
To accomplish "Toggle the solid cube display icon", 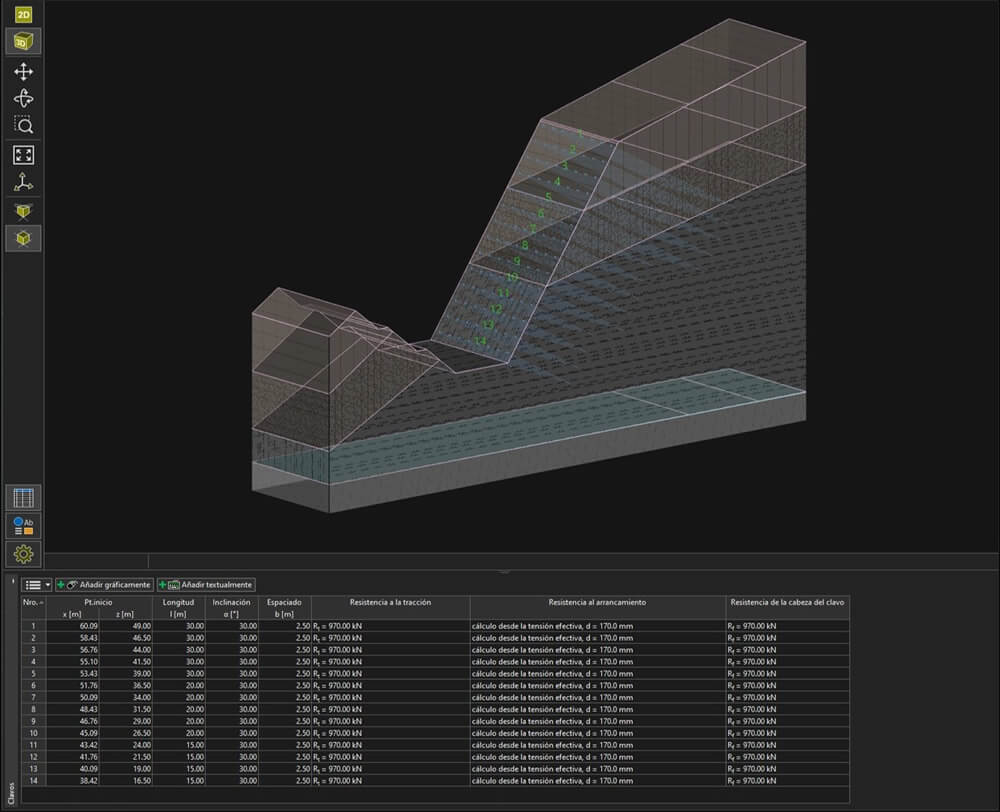I will 24,239.
